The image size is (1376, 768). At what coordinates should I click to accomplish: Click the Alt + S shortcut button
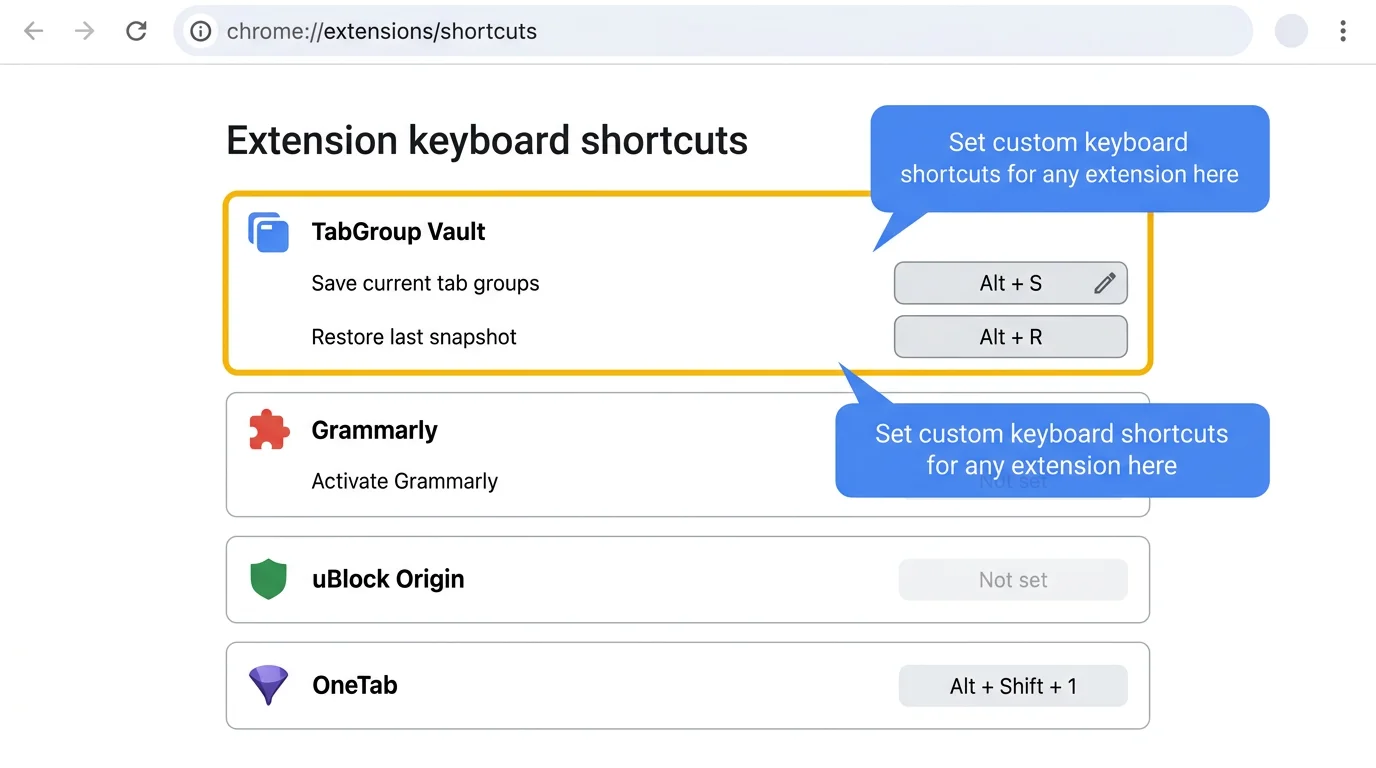pyautogui.click(x=1000, y=283)
